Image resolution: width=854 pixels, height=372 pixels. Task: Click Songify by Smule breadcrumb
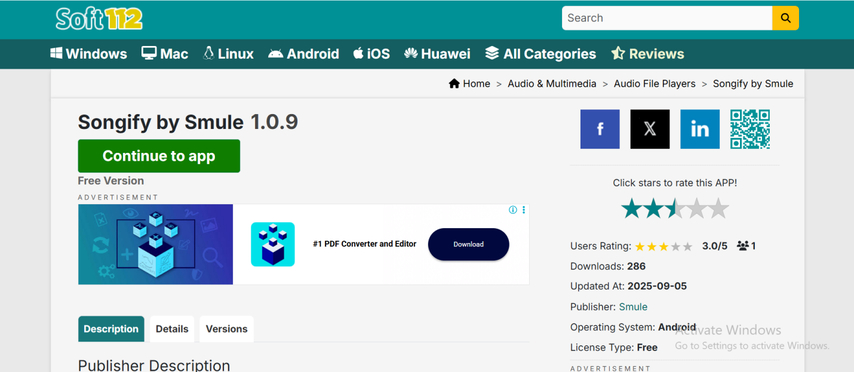pos(753,84)
